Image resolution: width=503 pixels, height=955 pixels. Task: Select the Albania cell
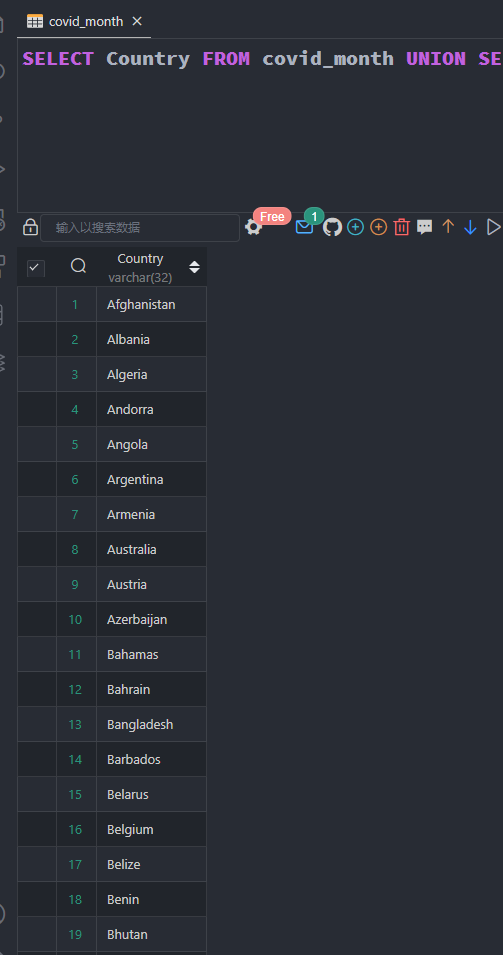(152, 339)
